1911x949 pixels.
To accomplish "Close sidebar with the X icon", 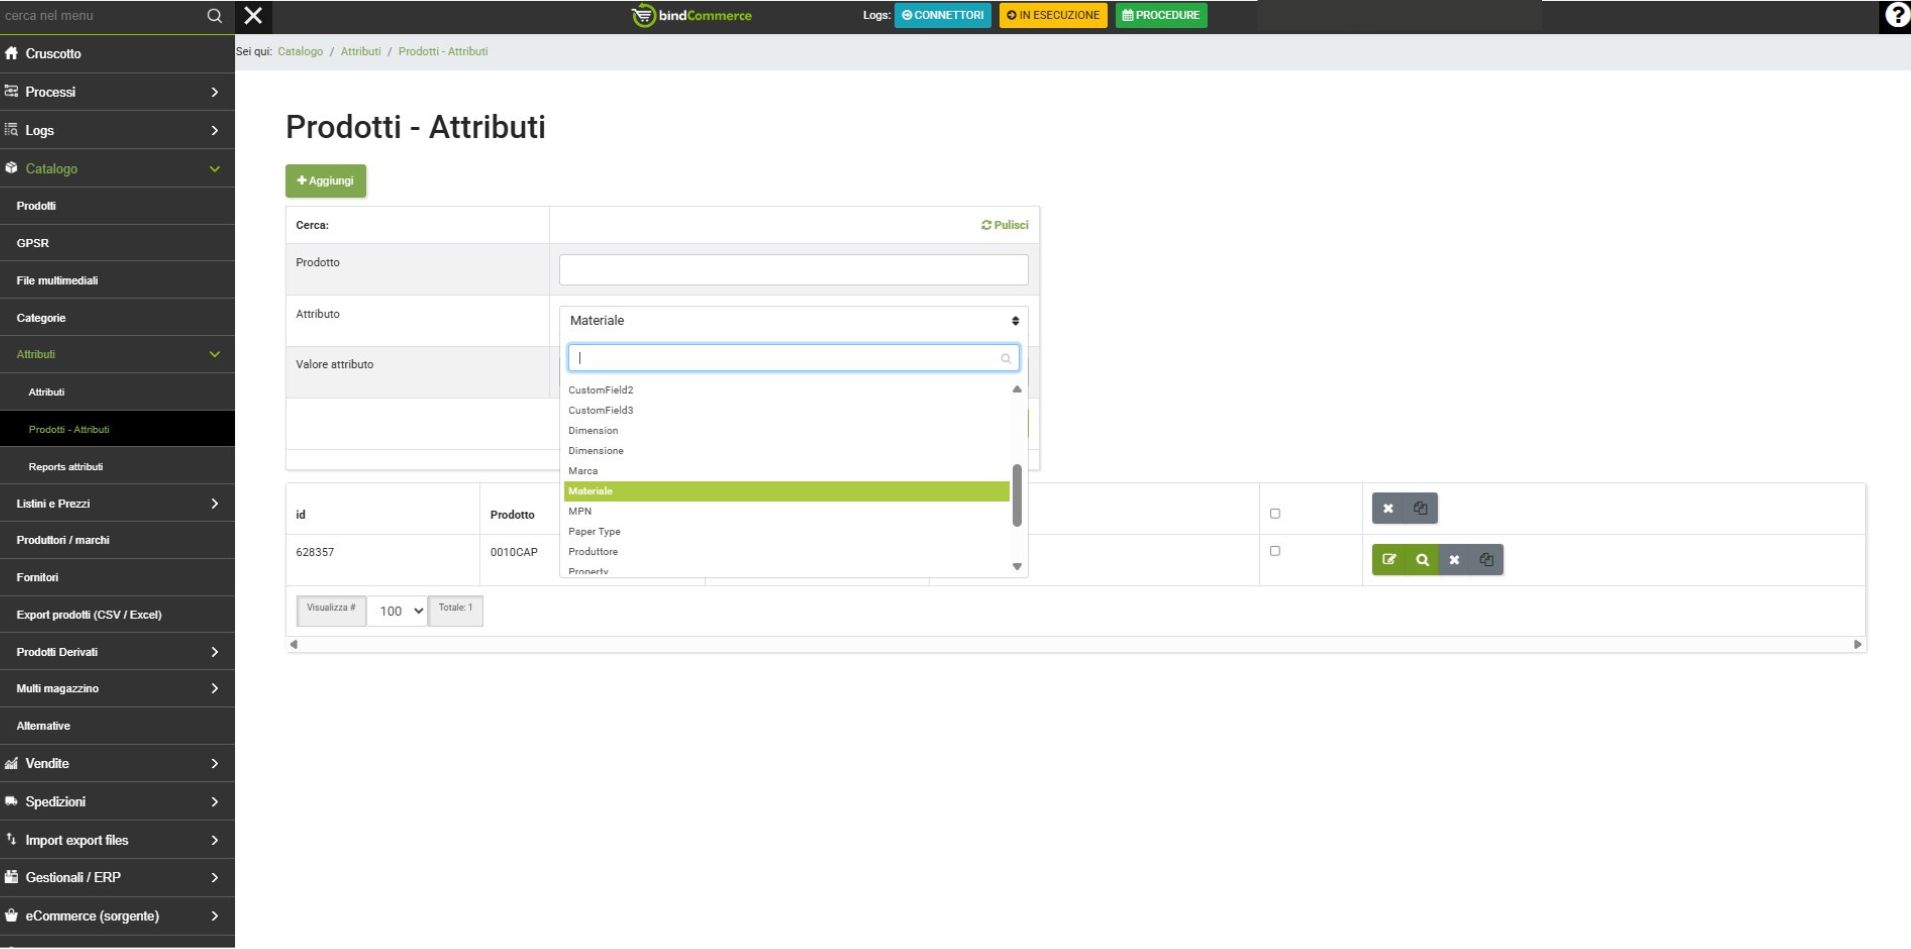I will click(254, 16).
